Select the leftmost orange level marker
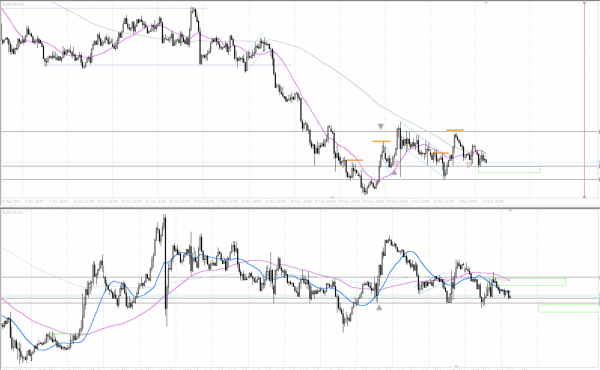Screen dimensions: 600x370 pyautogui.click(x=354, y=160)
